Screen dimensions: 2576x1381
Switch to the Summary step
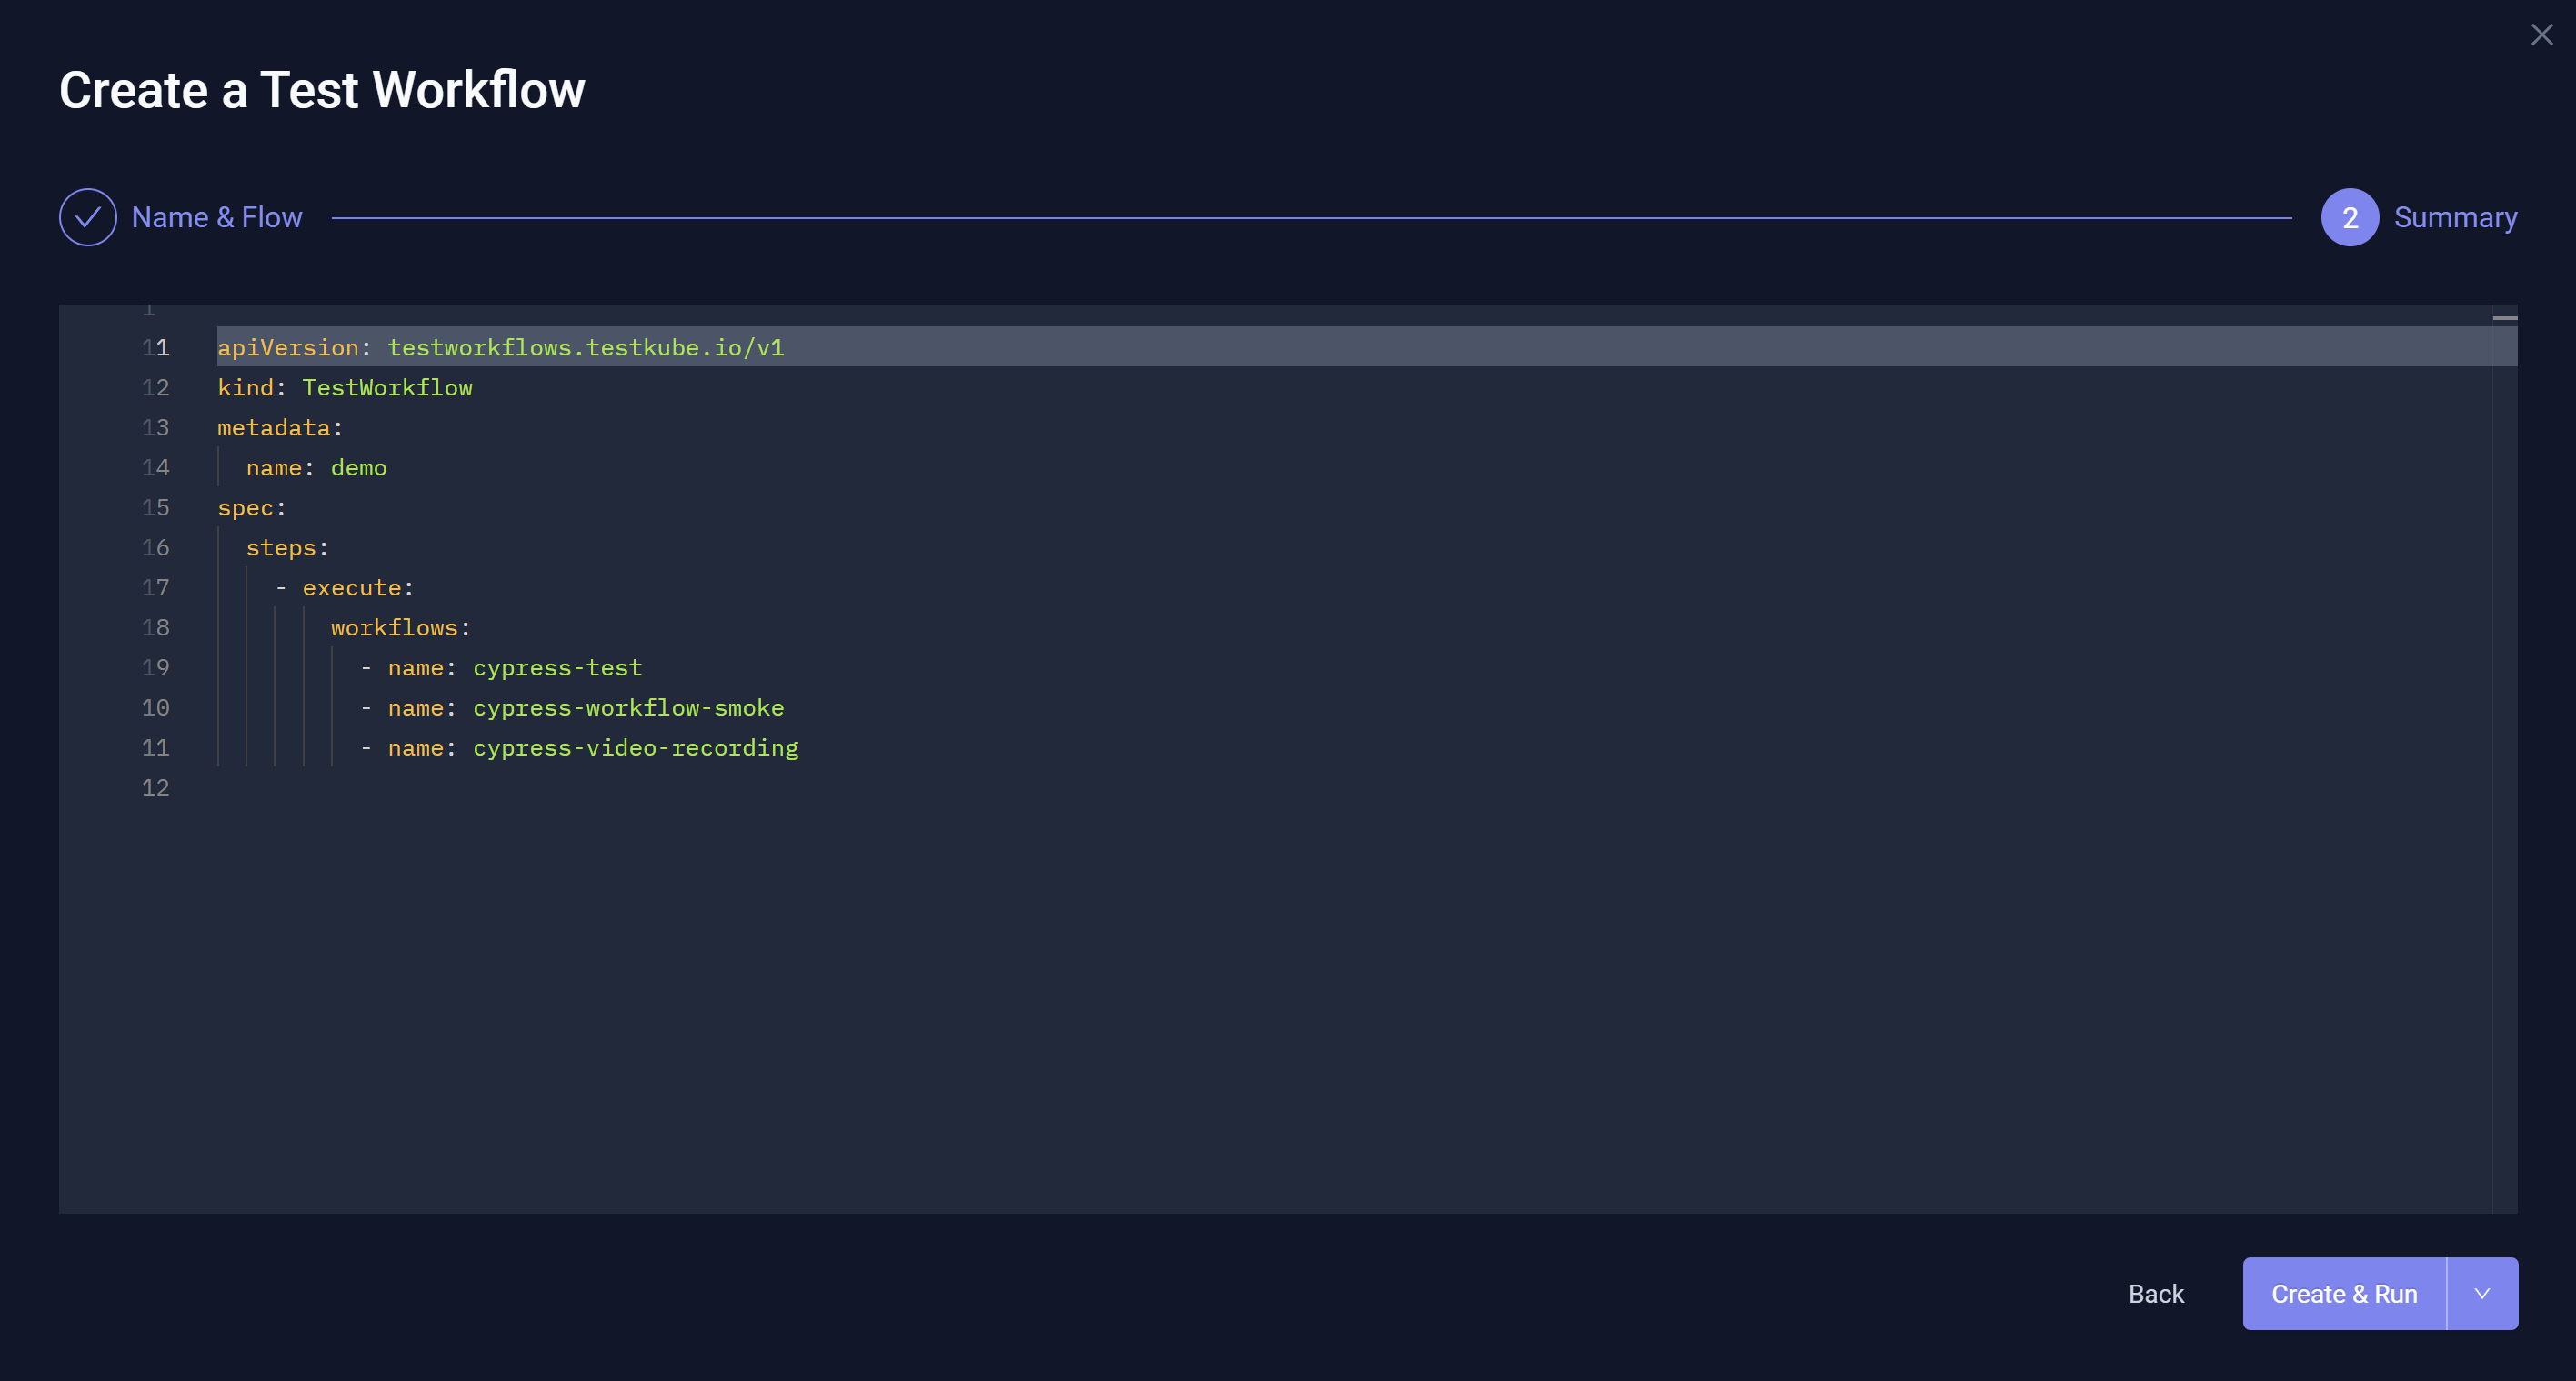click(2456, 217)
